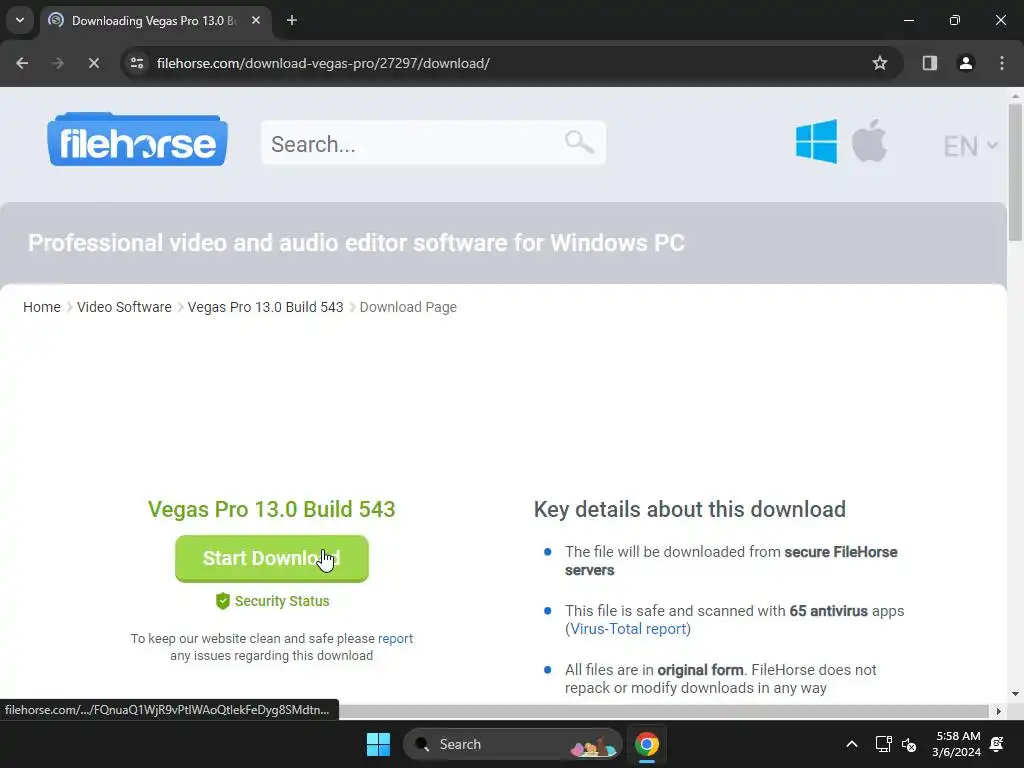Click the FileHorse logo

[x=137, y=140]
